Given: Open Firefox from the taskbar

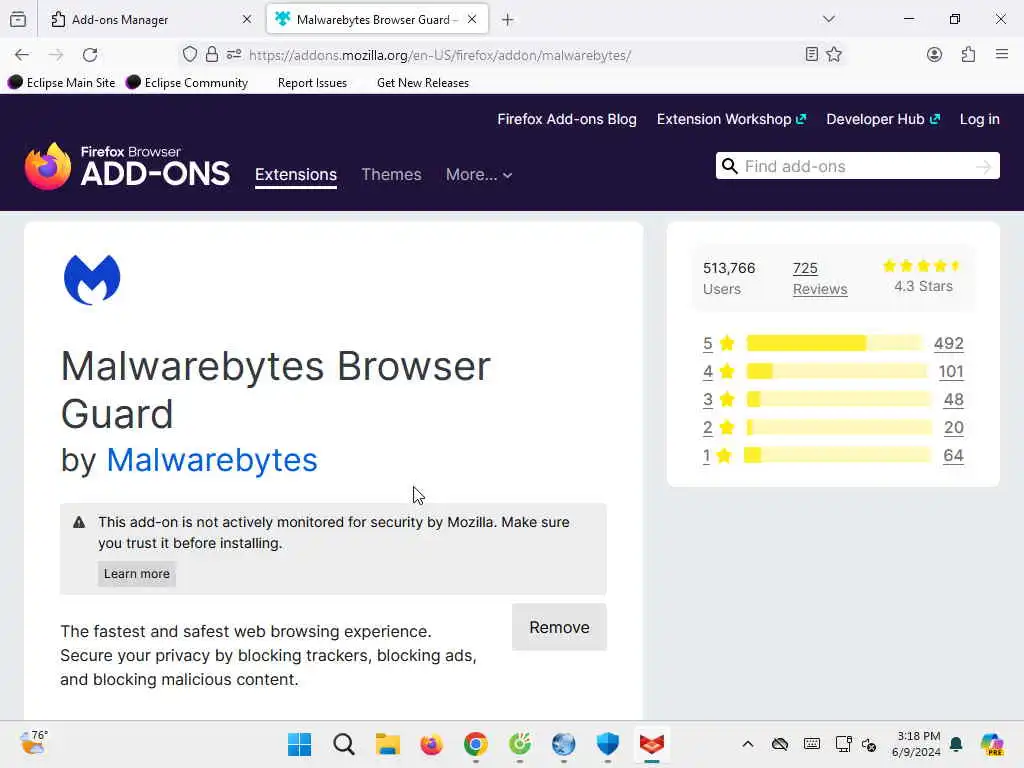Looking at the screenshot, I should tap(432, 744).
